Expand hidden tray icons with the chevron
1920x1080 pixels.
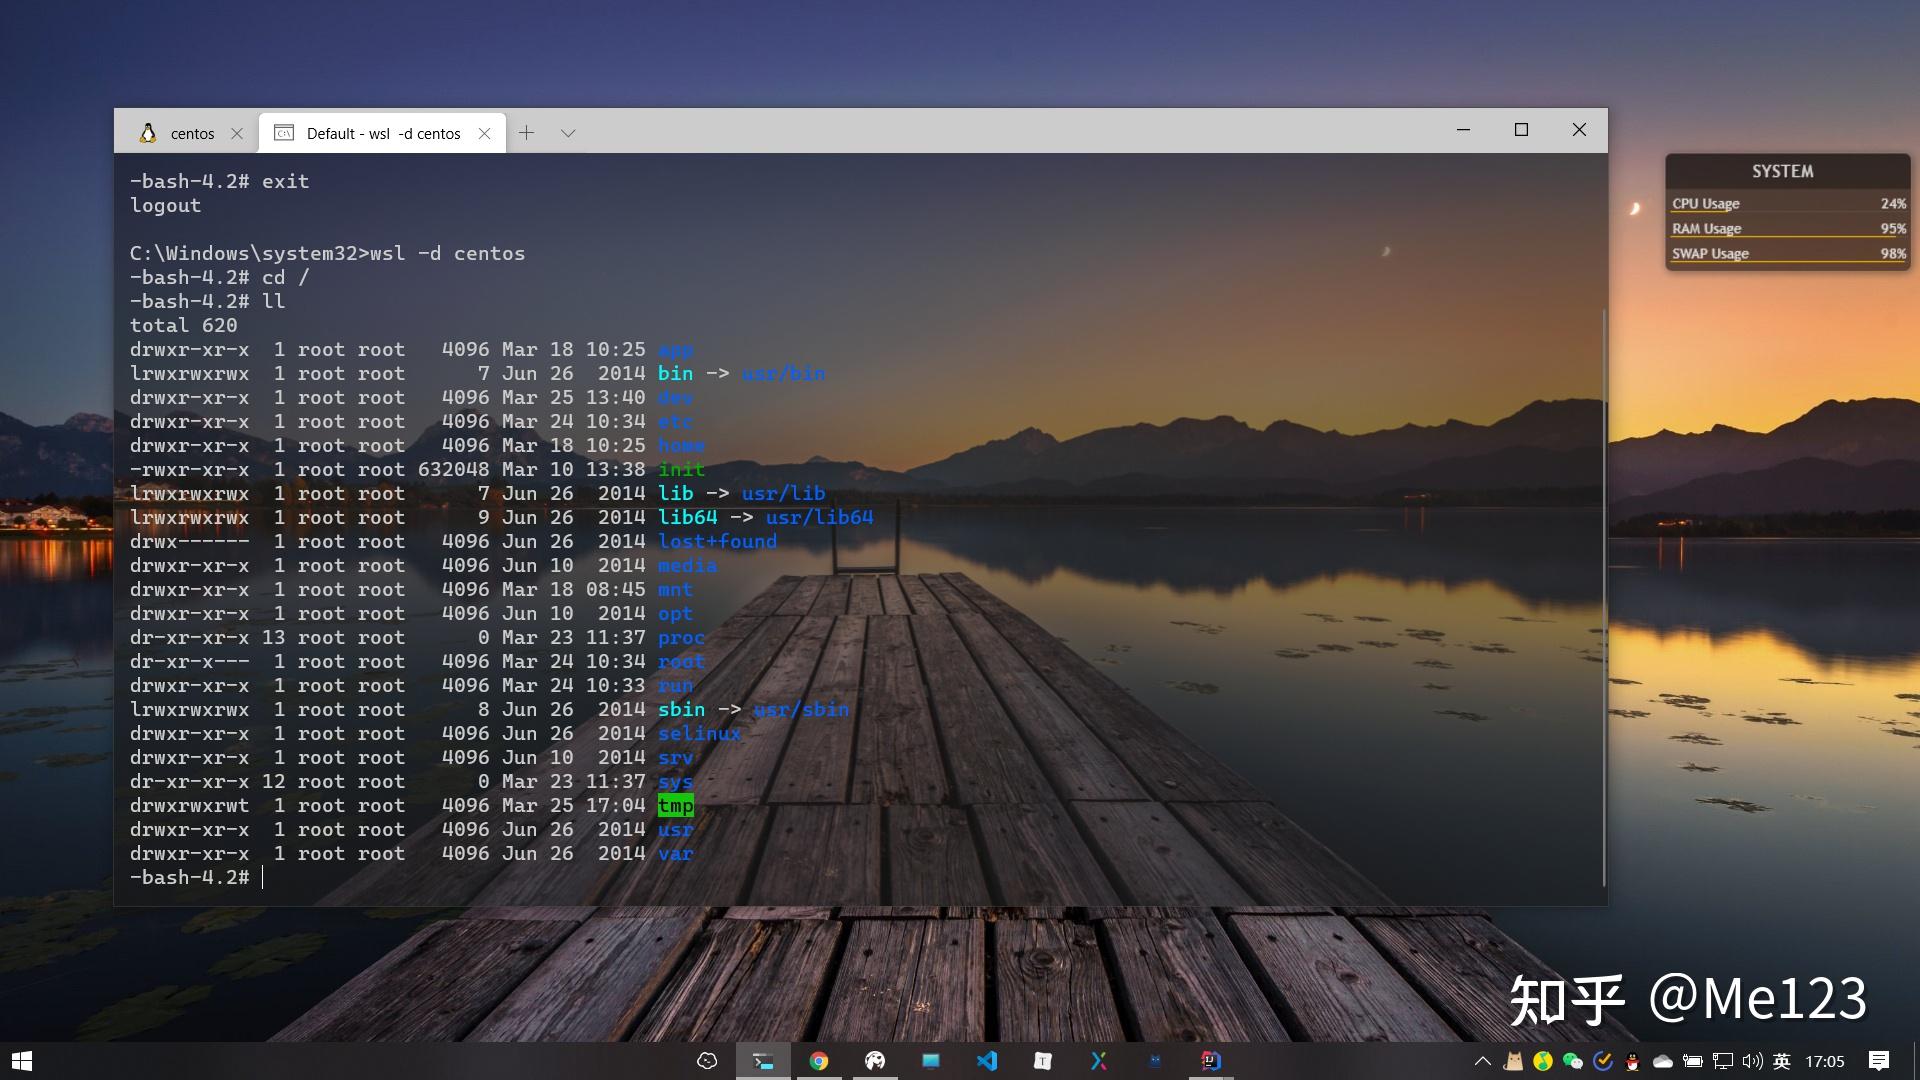[x=1483, y=1062]
